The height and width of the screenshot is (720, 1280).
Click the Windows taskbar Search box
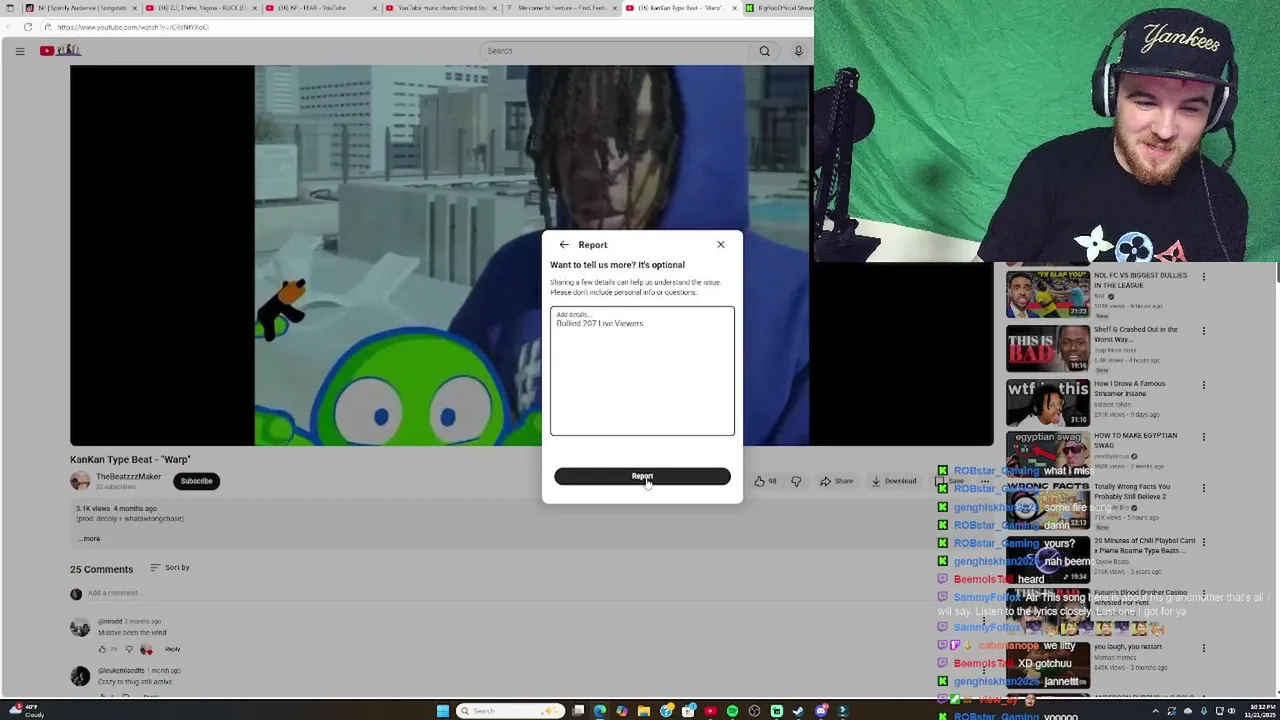tap(510, 711)
